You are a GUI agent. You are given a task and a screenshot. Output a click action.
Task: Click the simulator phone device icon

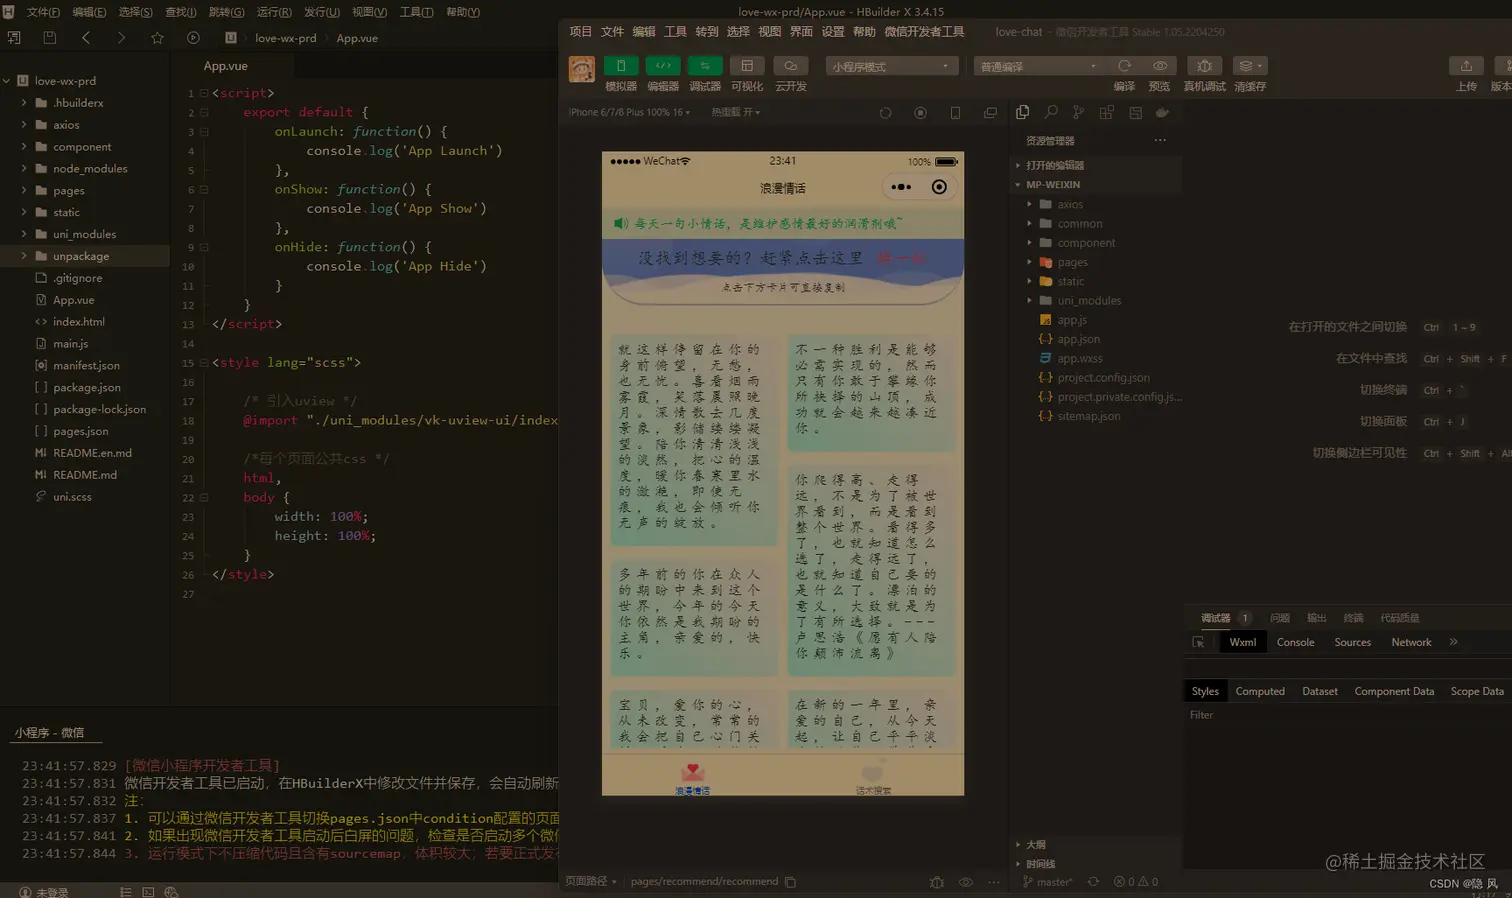click(x=955, y=113)
